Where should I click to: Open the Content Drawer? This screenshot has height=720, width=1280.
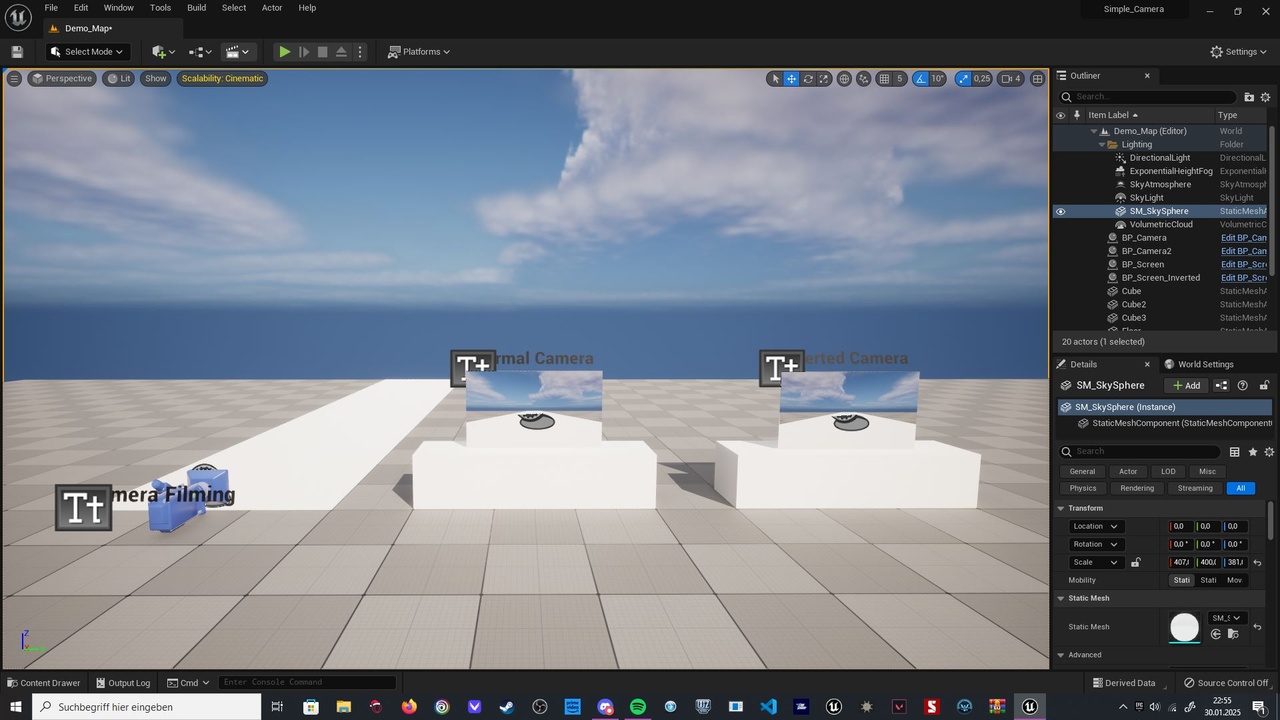(44, 683)
